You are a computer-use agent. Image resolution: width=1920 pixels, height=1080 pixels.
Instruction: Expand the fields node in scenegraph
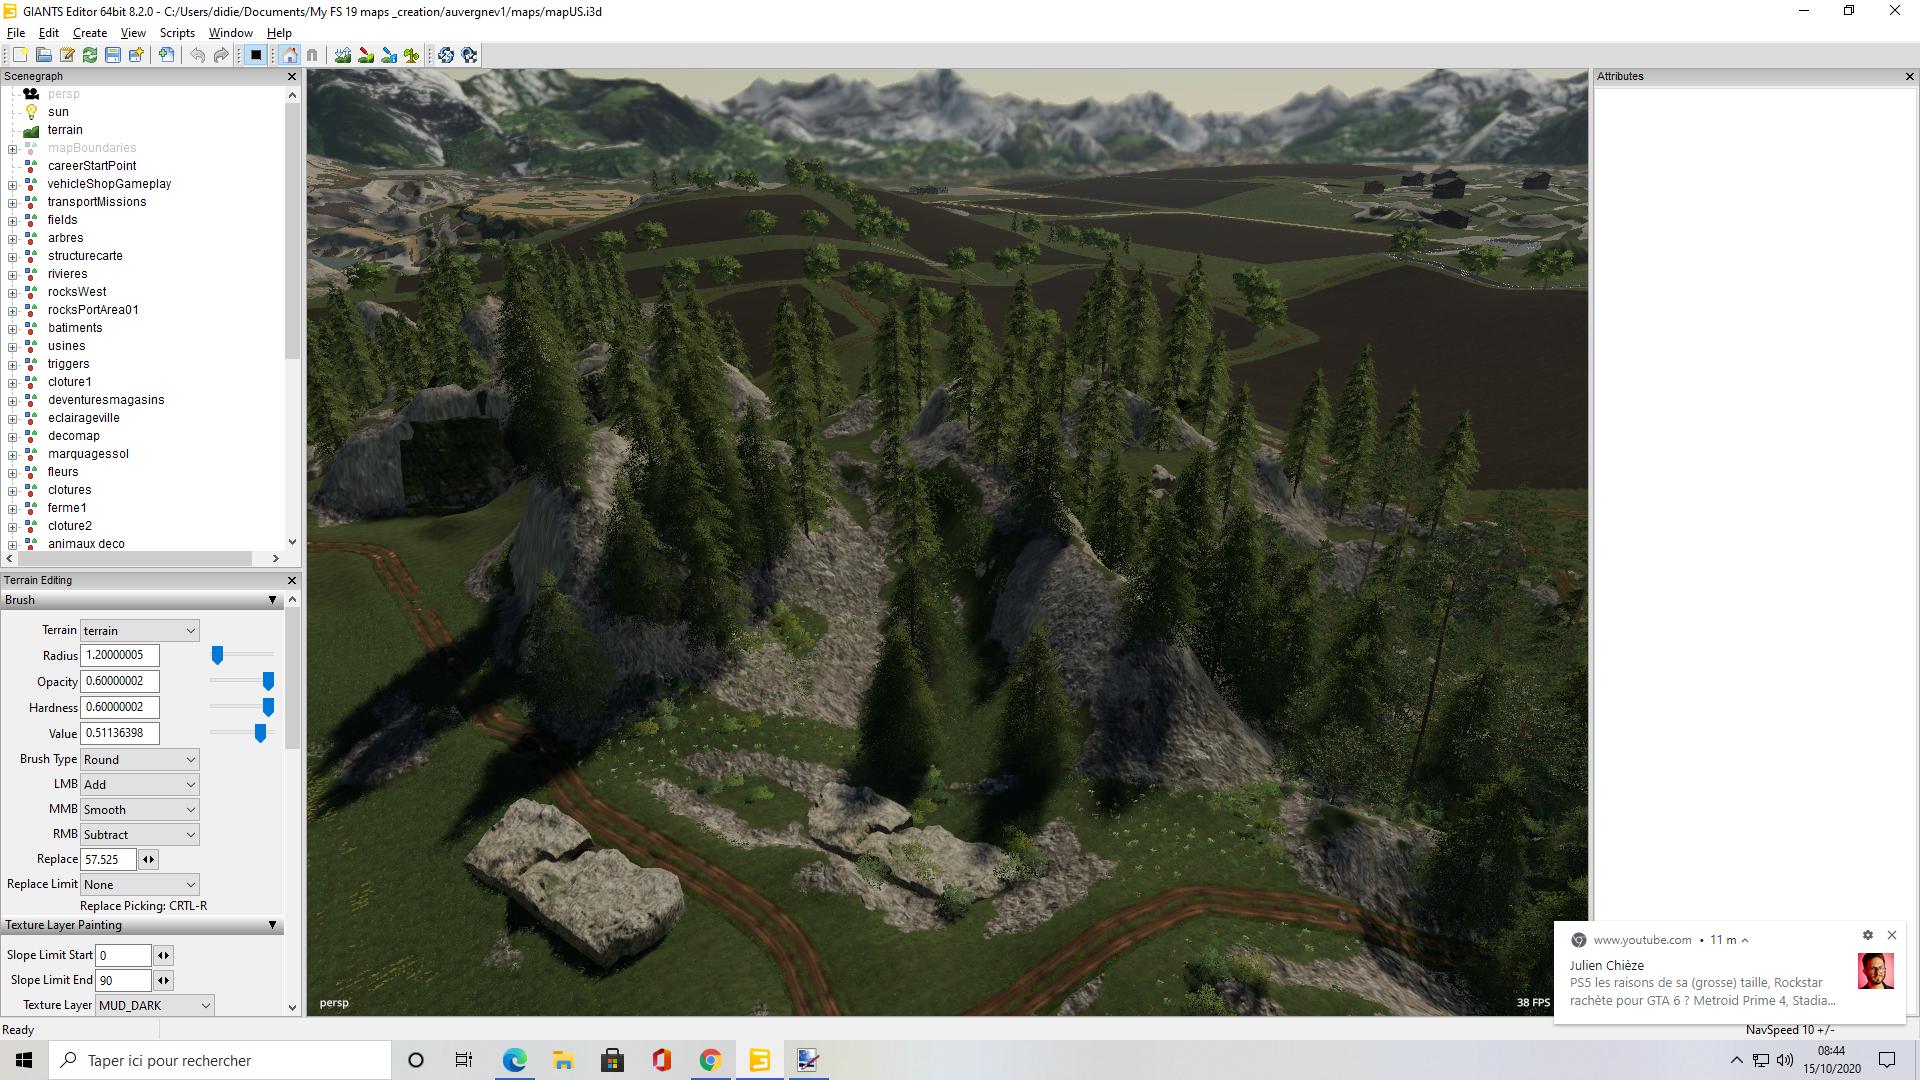(x=12, y=220)
